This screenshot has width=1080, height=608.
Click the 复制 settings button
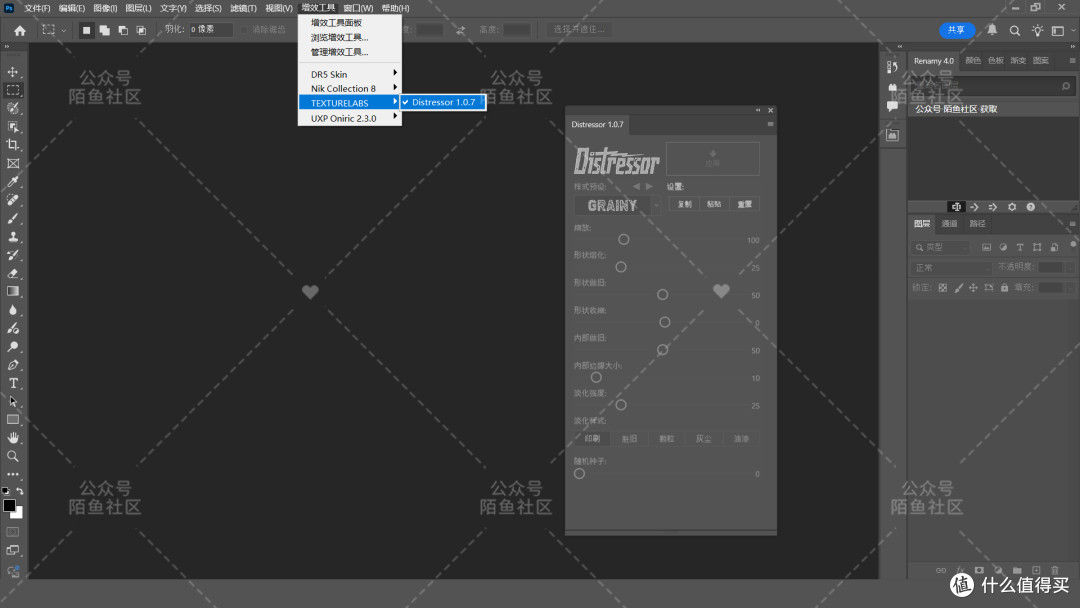[684, 205]
